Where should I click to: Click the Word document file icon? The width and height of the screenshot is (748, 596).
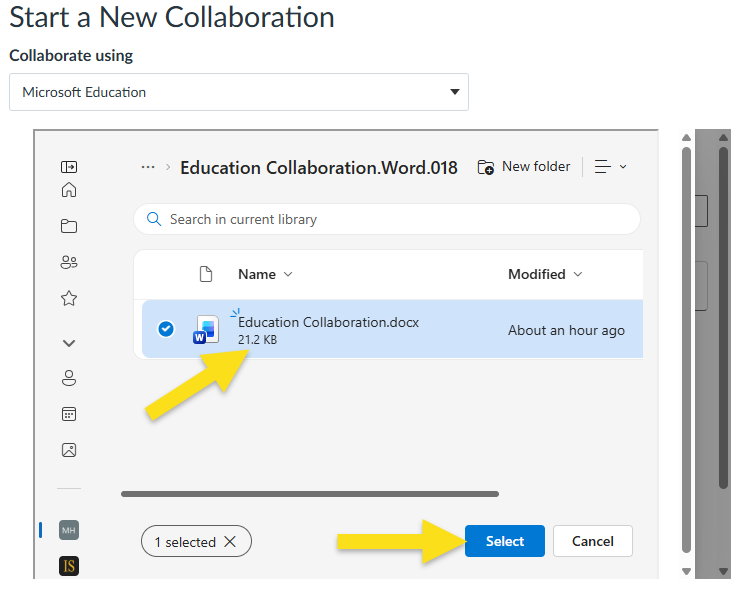coord(206,329)
